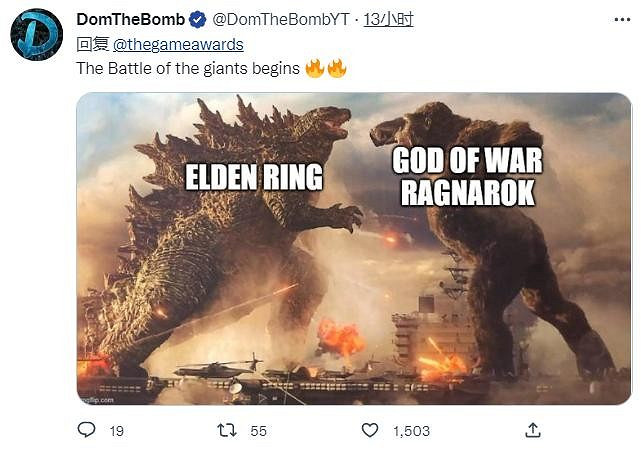The image size is (641, 451).
Task: Click the reply speech bubble icon
Action: point(87,430)
